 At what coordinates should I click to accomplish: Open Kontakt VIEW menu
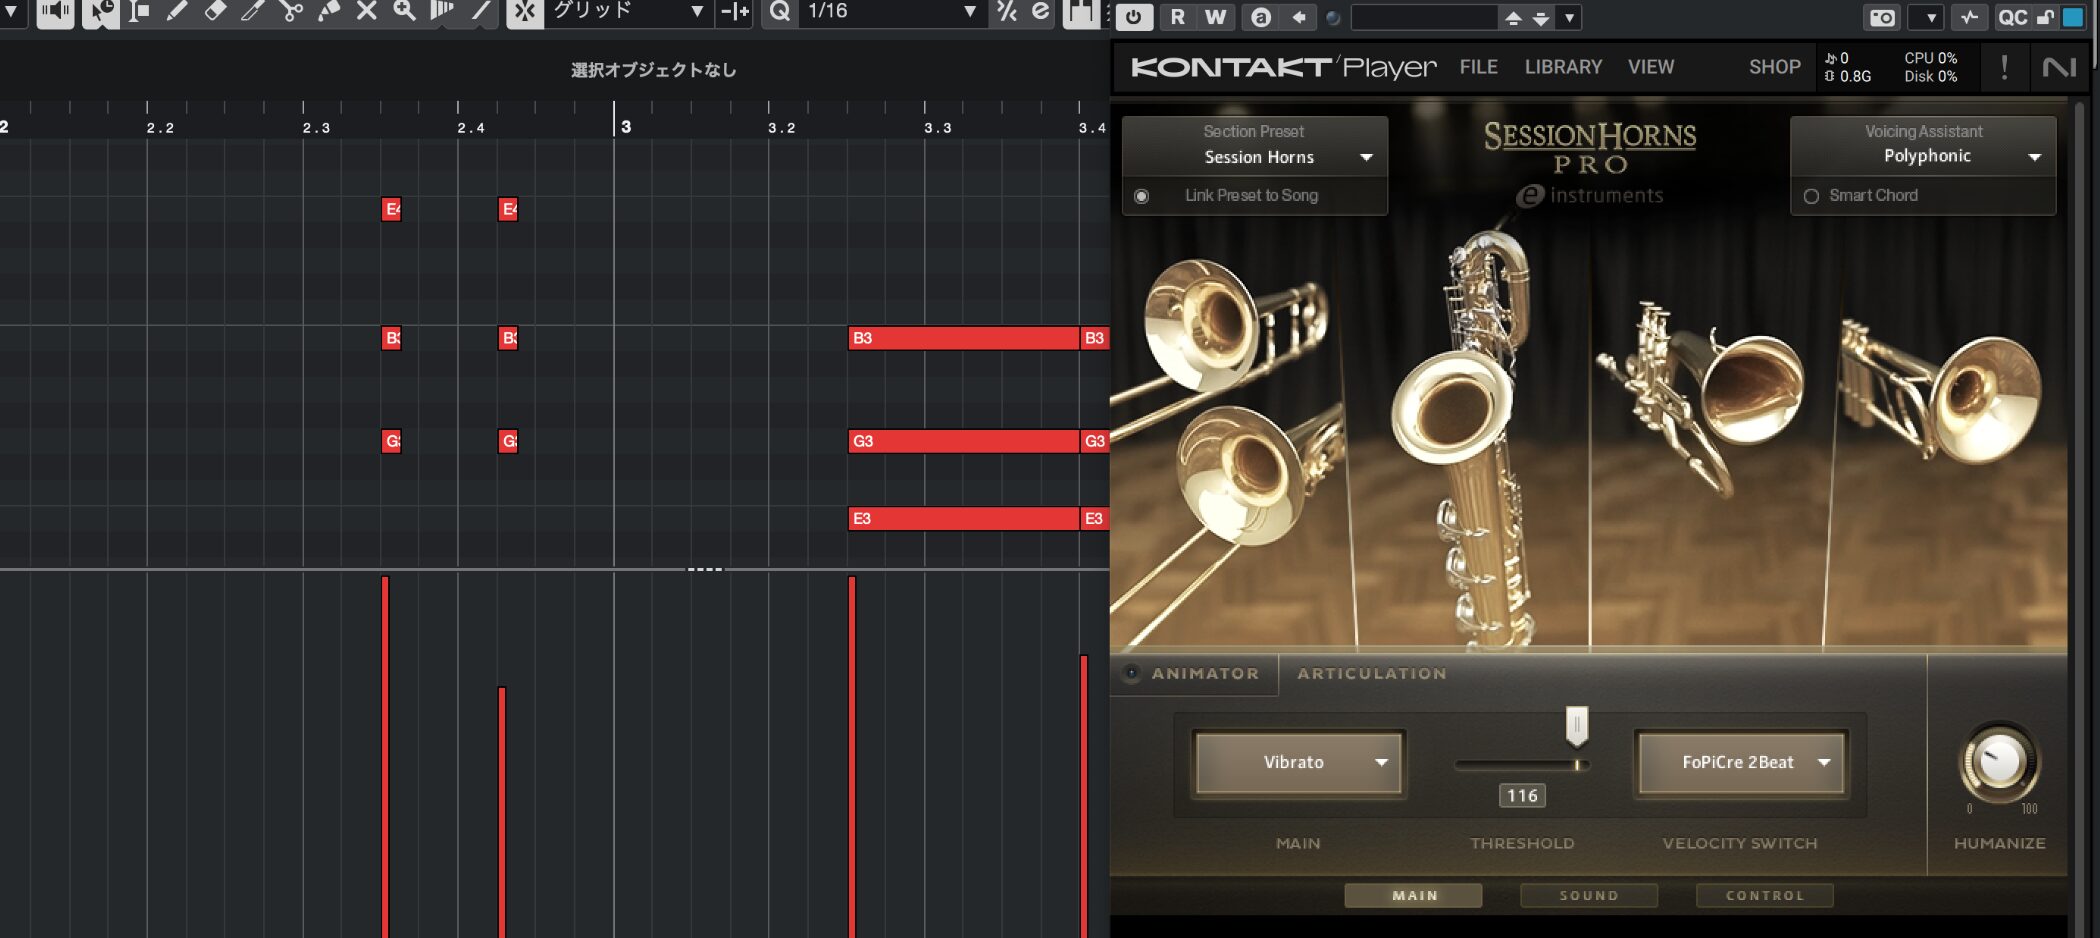[x=1650, y=67]
